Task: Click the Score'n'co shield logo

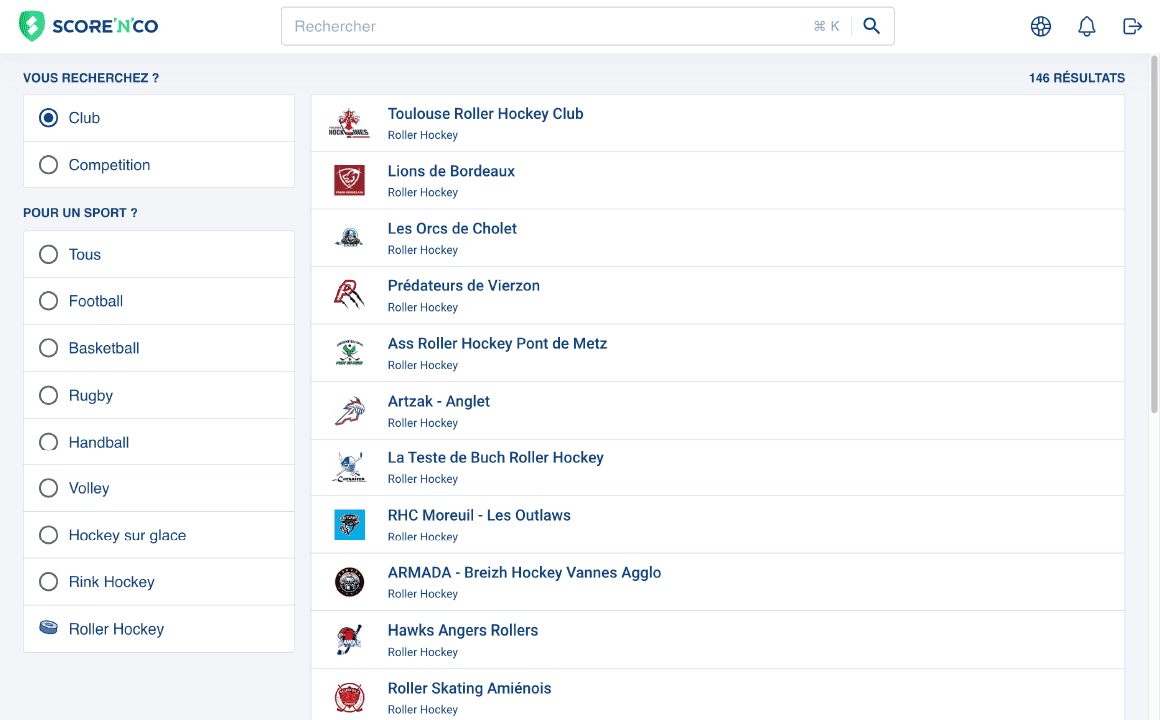Action: (32, 26)
